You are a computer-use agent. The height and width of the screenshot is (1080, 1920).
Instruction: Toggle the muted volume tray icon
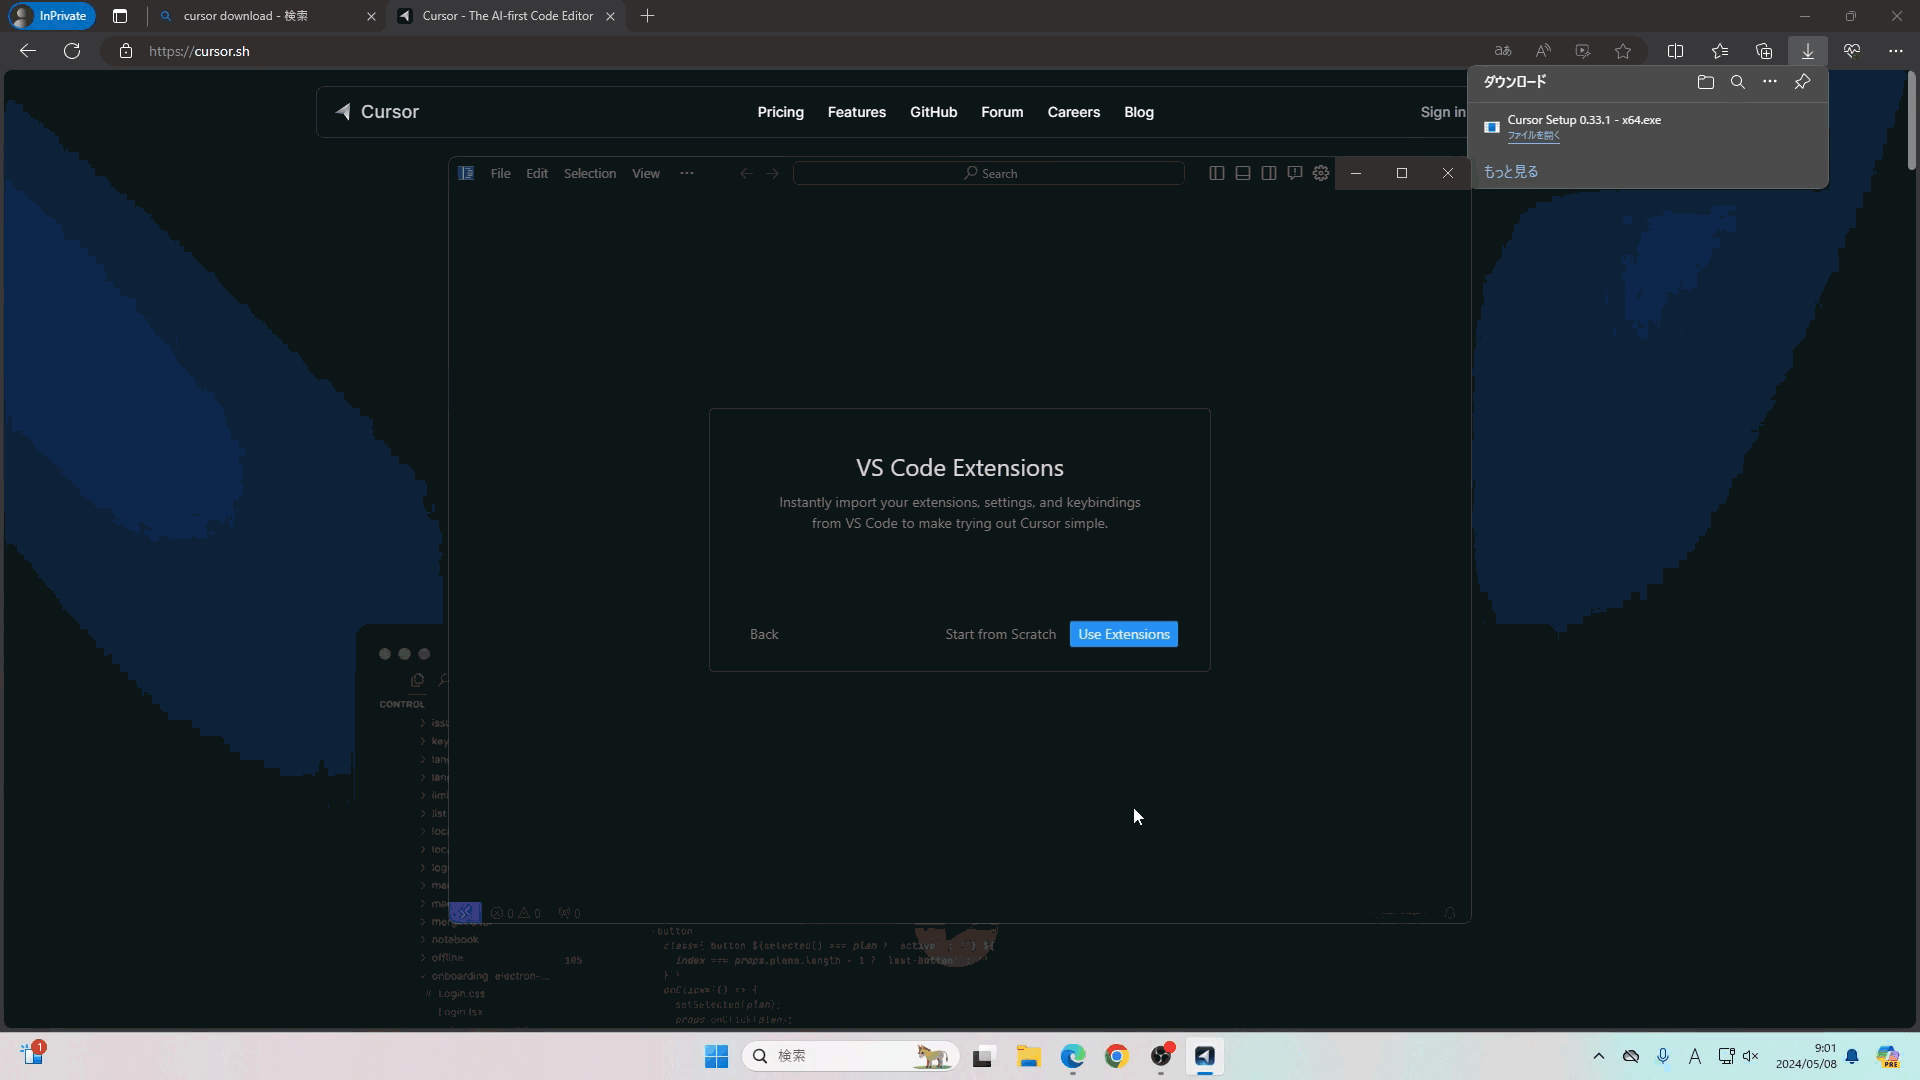click(1750, 1056)
